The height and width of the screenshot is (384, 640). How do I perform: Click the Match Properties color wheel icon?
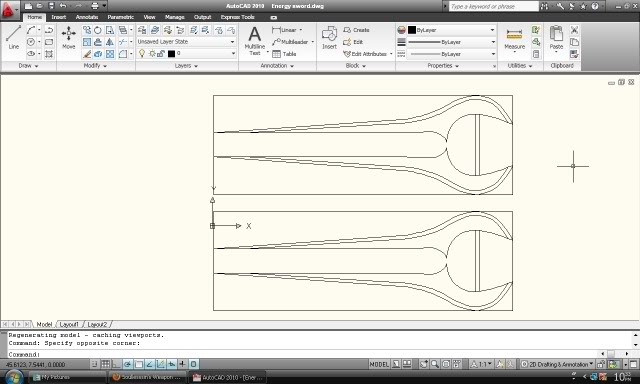click(x=401, y=30)
